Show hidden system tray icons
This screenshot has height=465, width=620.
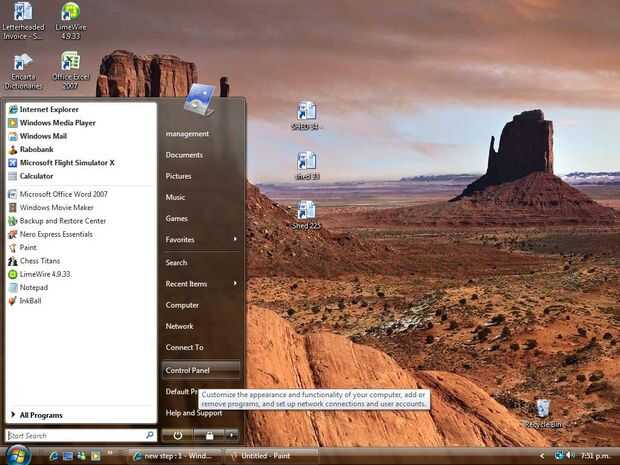point(542,456)
